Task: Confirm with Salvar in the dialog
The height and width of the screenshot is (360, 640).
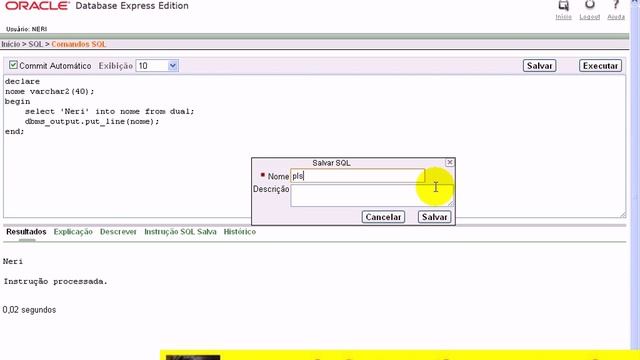Action: pyautogui.click(x=434, y=217)
